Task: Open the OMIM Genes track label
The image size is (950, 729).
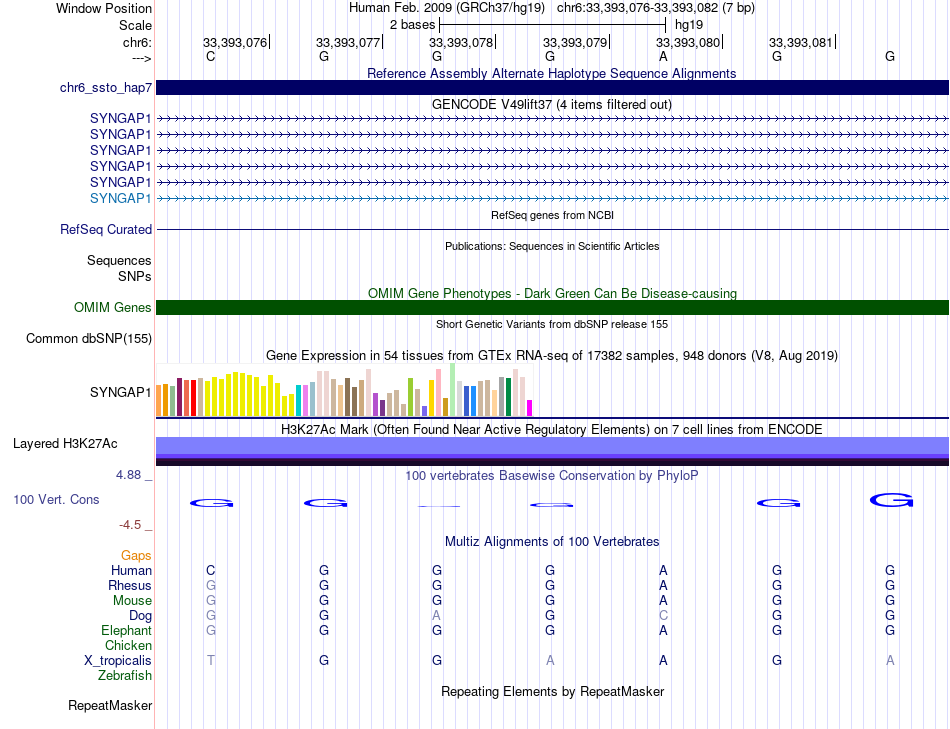Action: pos(112,307)
